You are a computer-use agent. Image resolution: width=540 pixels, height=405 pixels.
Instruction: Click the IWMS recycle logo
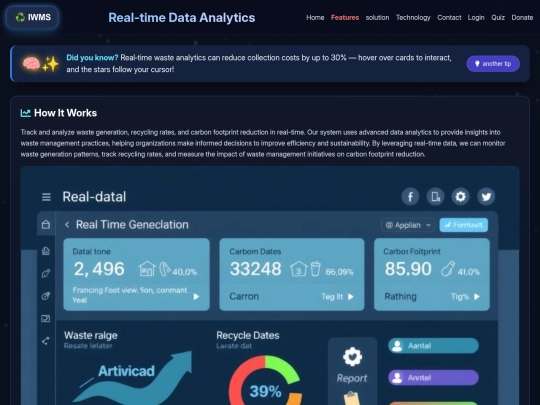pos(32,17)
